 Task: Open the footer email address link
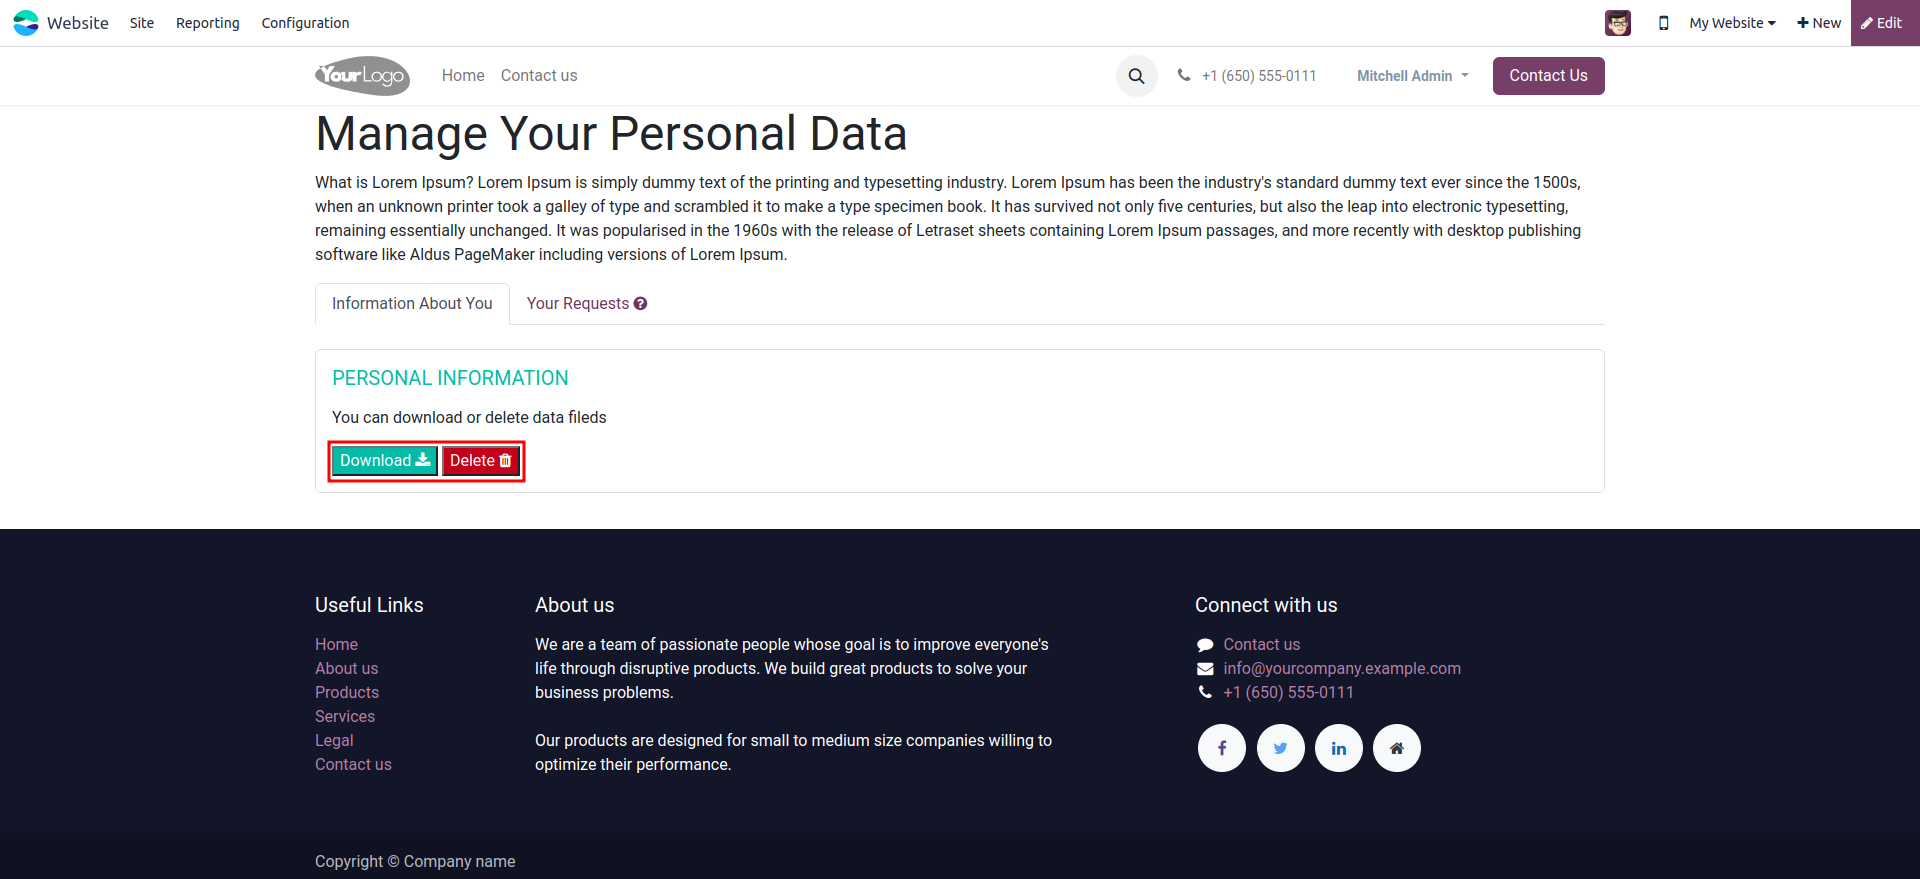[1341, 668]
